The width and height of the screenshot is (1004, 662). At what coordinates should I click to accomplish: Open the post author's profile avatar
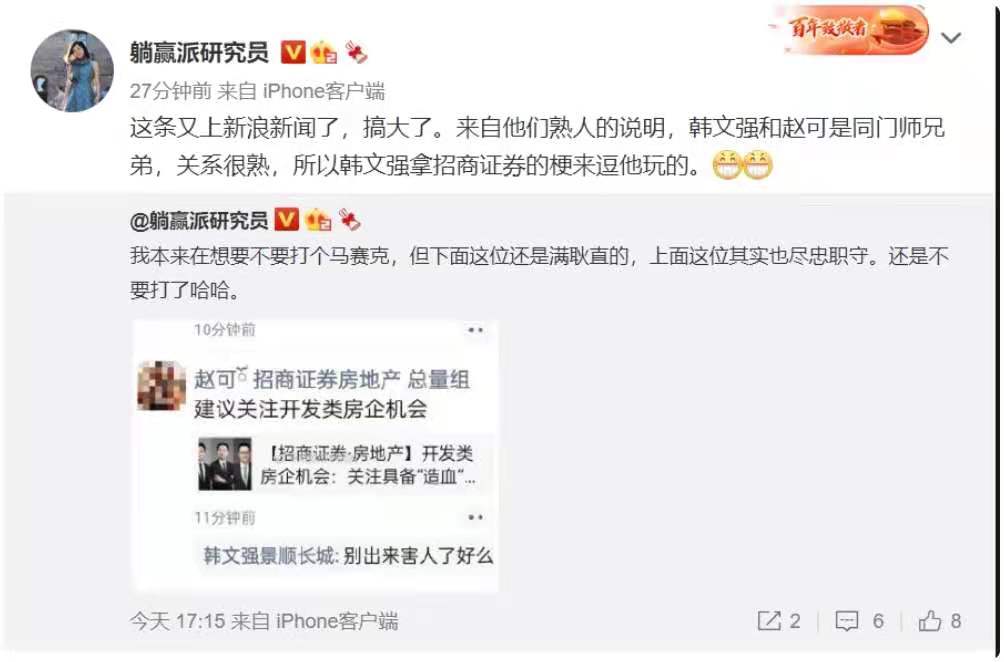72,71
